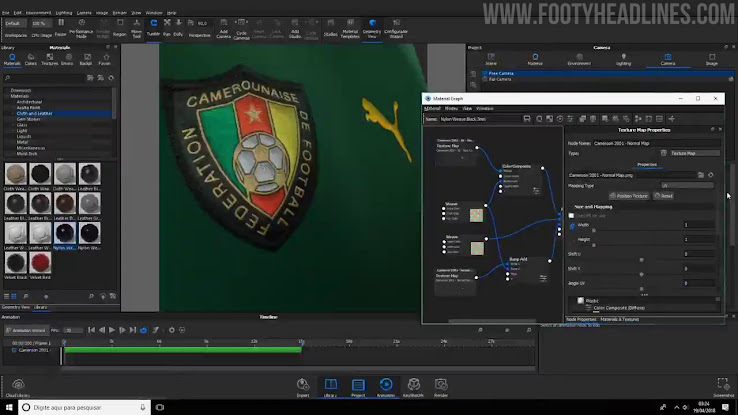This screenshot has width=738, height=415.
Task: Open the Move Tool
Action: [136, 29]
